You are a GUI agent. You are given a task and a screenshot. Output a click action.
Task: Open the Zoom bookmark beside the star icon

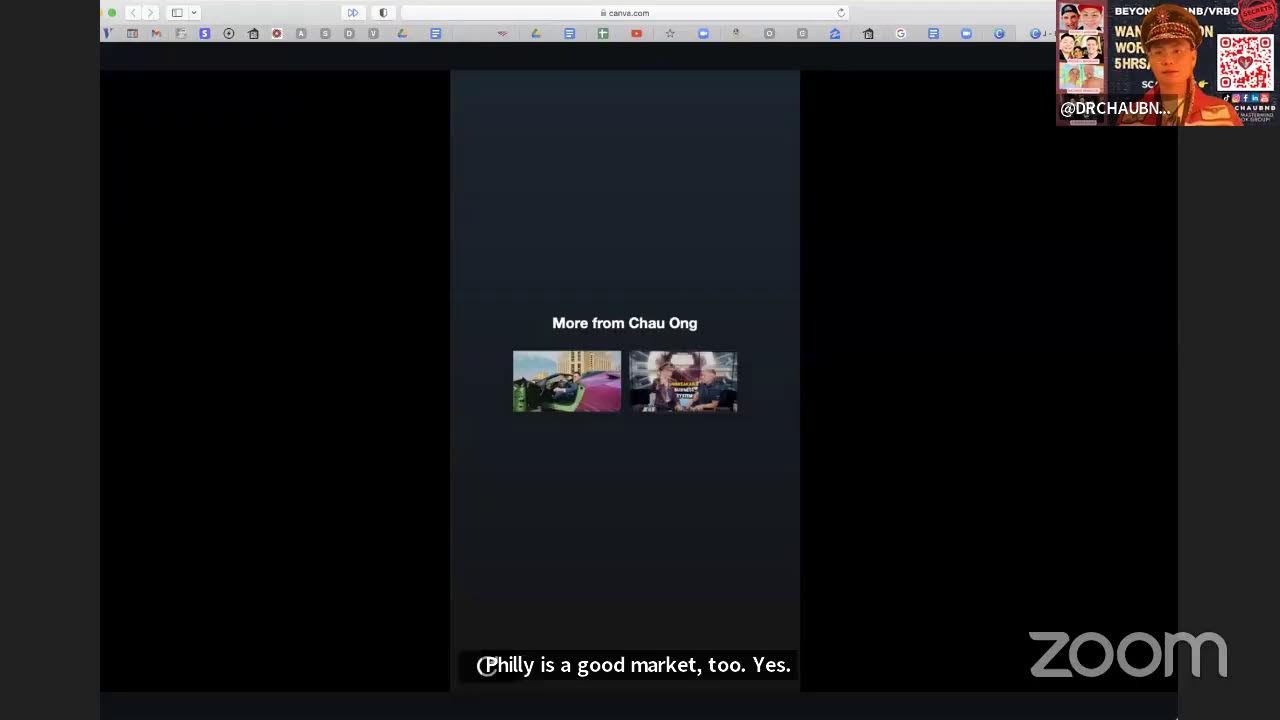pos(703,33)
